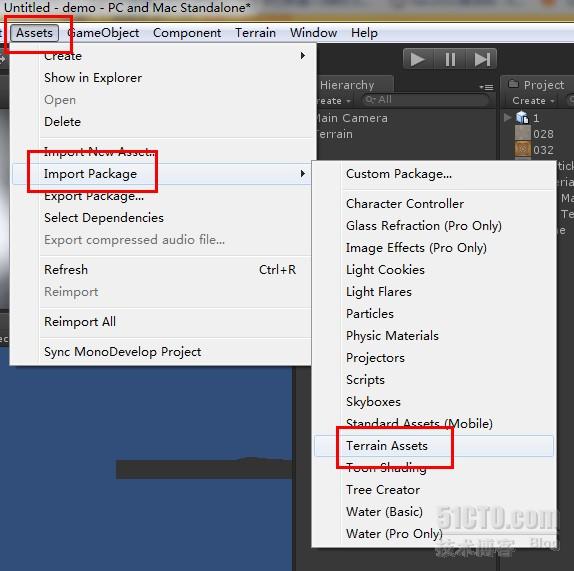574x571 pixels.
Task: Import Physic Materials package
Action: [434, 336]
